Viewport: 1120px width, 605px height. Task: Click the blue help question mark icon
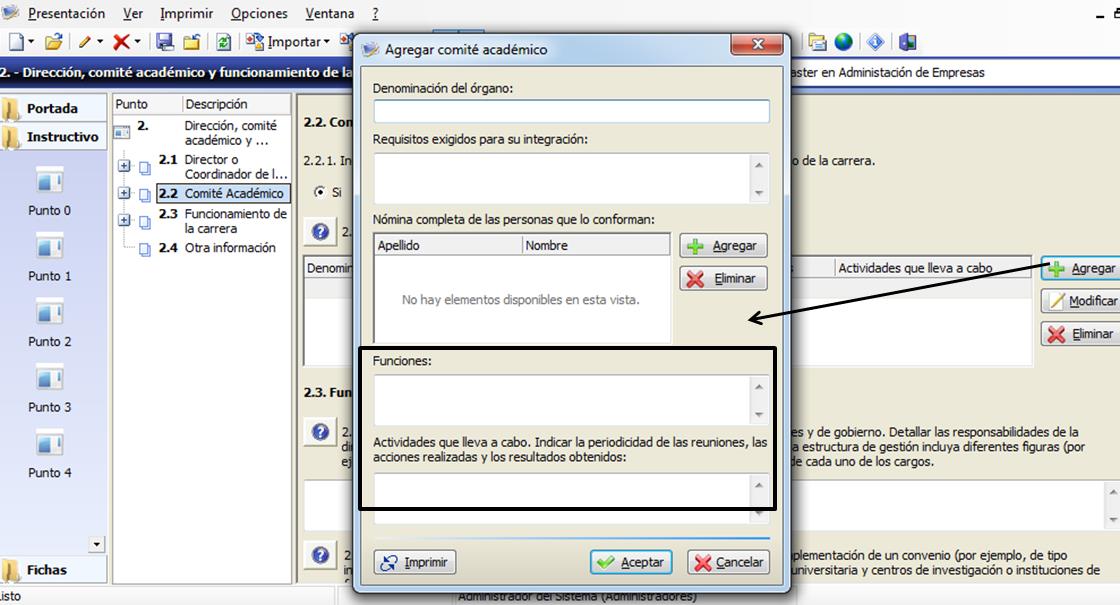click(320, 232)
